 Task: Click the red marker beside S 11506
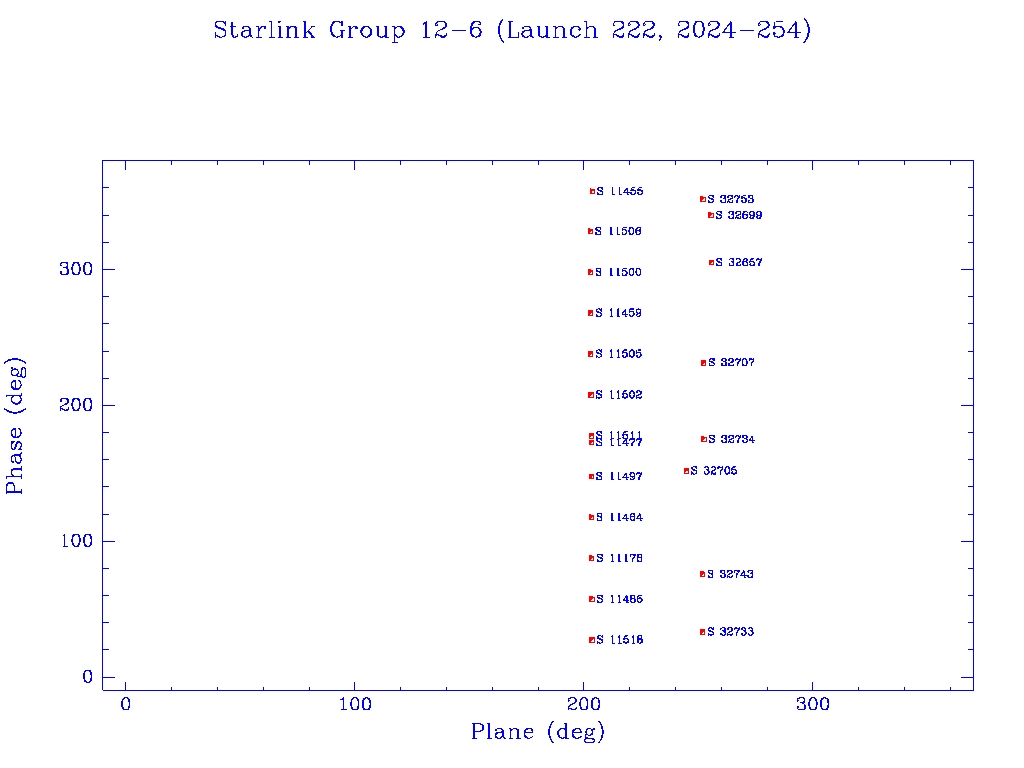pos(590,231)
